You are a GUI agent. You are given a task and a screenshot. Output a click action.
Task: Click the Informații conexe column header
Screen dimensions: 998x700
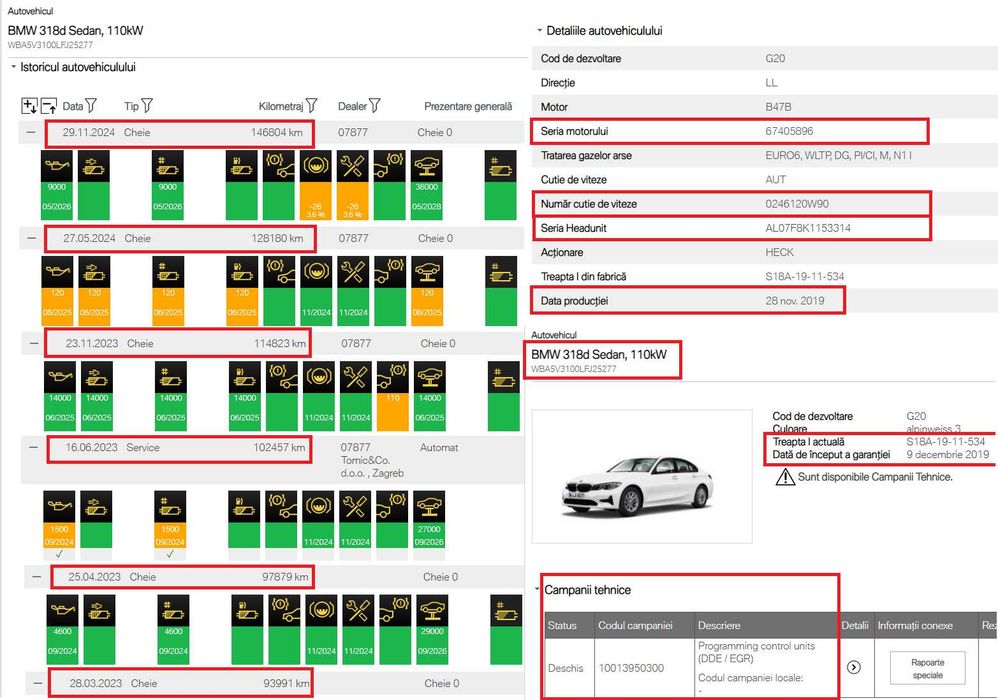pyautogui.click(x=915, y=626)
